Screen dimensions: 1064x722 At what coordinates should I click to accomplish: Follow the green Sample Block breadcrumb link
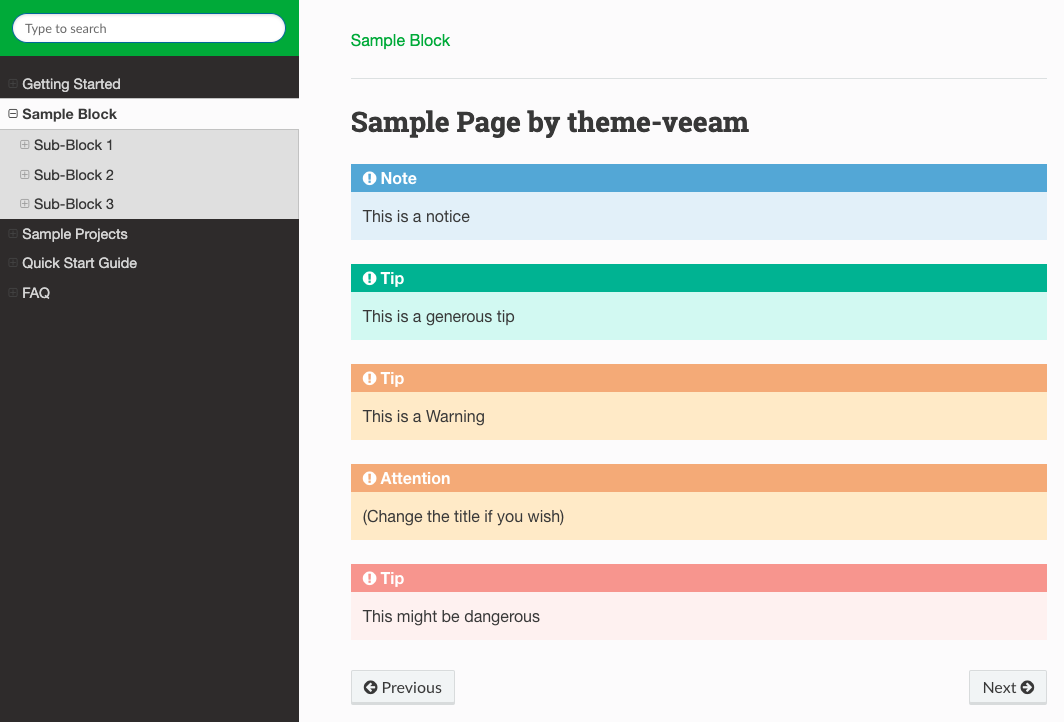[x=400, y=41]
